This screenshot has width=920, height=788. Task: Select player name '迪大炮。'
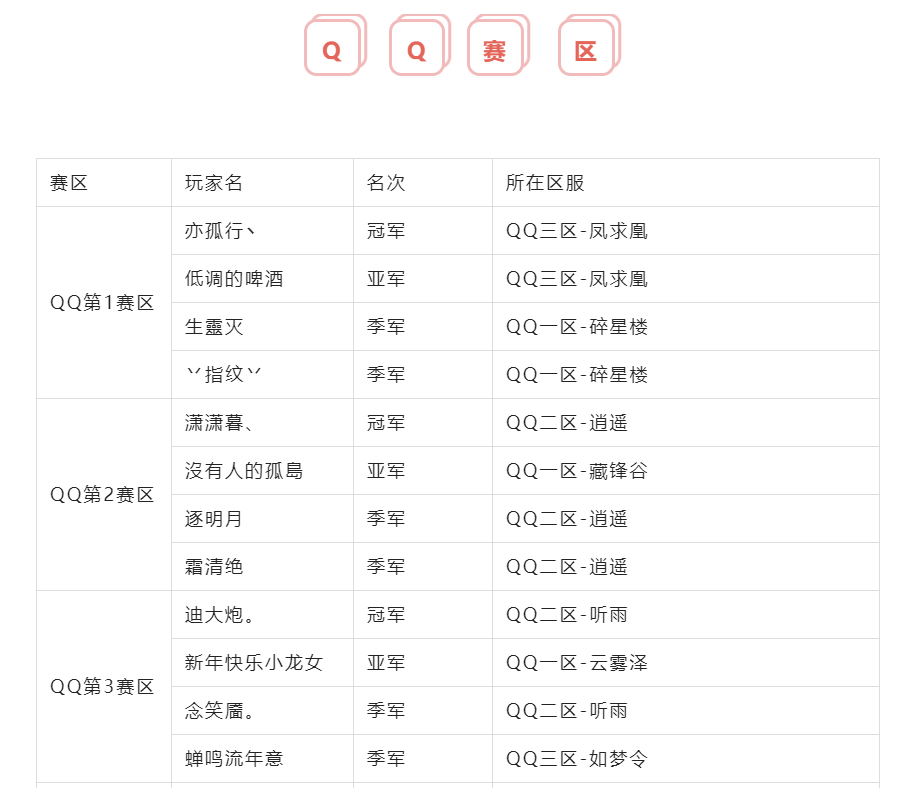(219, 615)
